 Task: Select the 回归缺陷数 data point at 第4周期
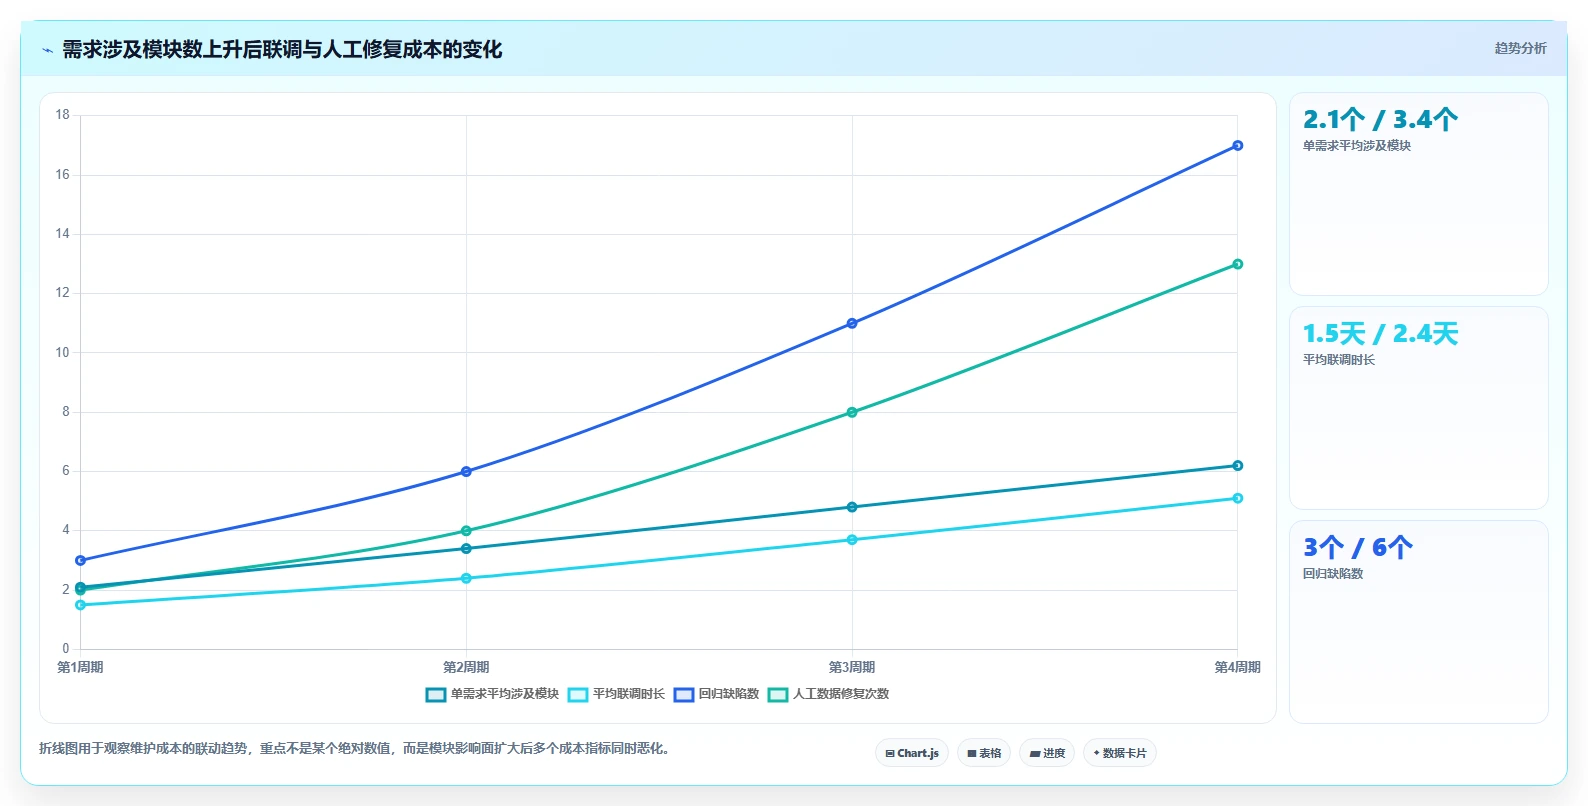coord(1238,146)
